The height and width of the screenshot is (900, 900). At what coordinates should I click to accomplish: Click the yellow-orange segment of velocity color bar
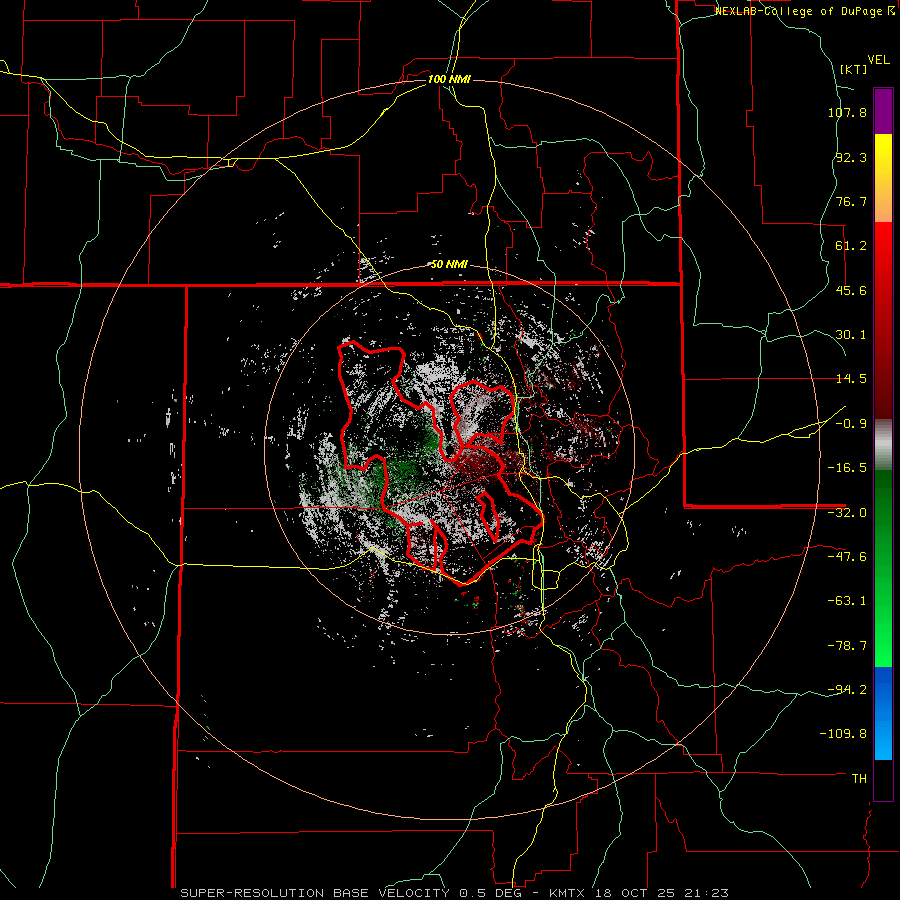coord(883,178)
